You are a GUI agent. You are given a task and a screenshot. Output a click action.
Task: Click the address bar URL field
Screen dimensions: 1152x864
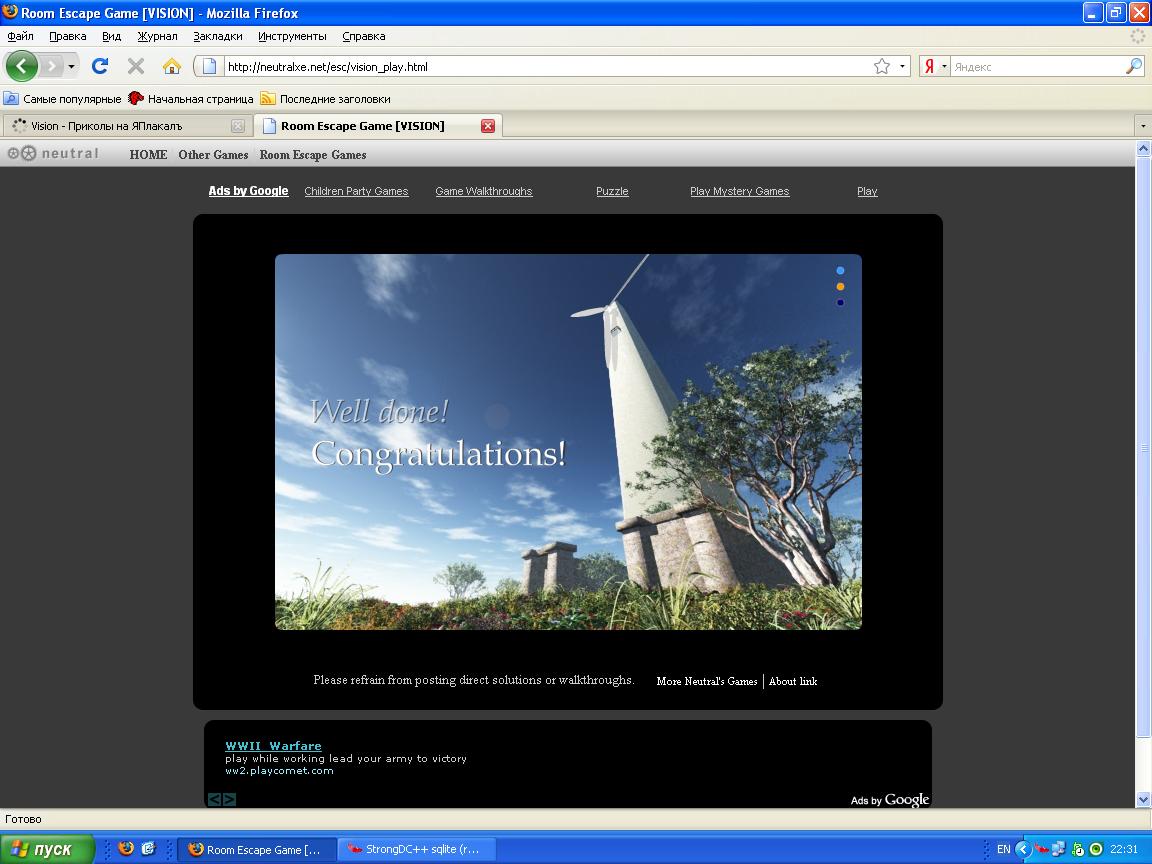(544, 66)
